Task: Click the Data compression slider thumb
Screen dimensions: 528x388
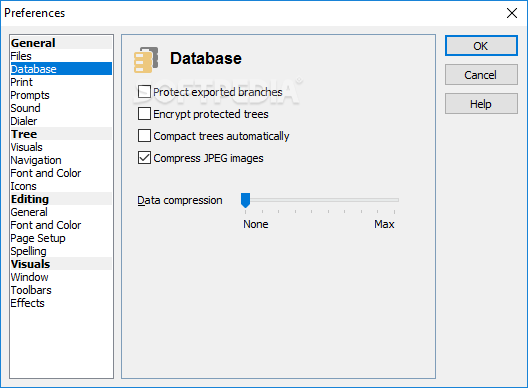Action: [245, 200]
